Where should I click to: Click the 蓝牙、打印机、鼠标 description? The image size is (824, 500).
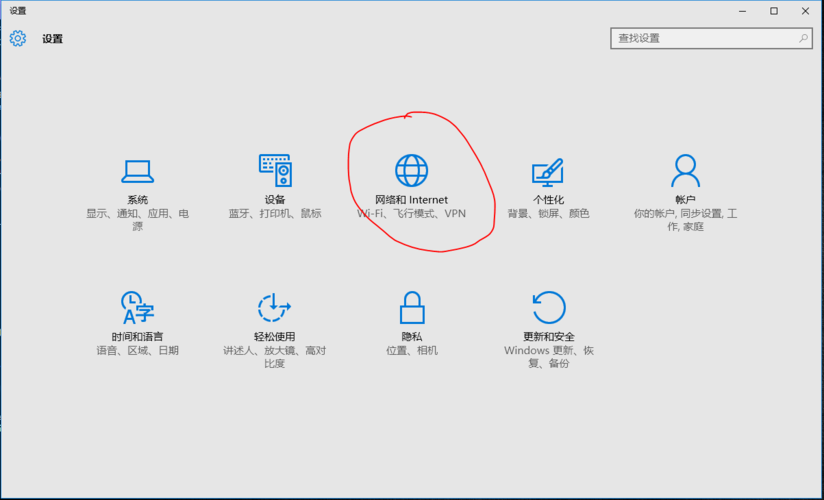tap(275, 214)
